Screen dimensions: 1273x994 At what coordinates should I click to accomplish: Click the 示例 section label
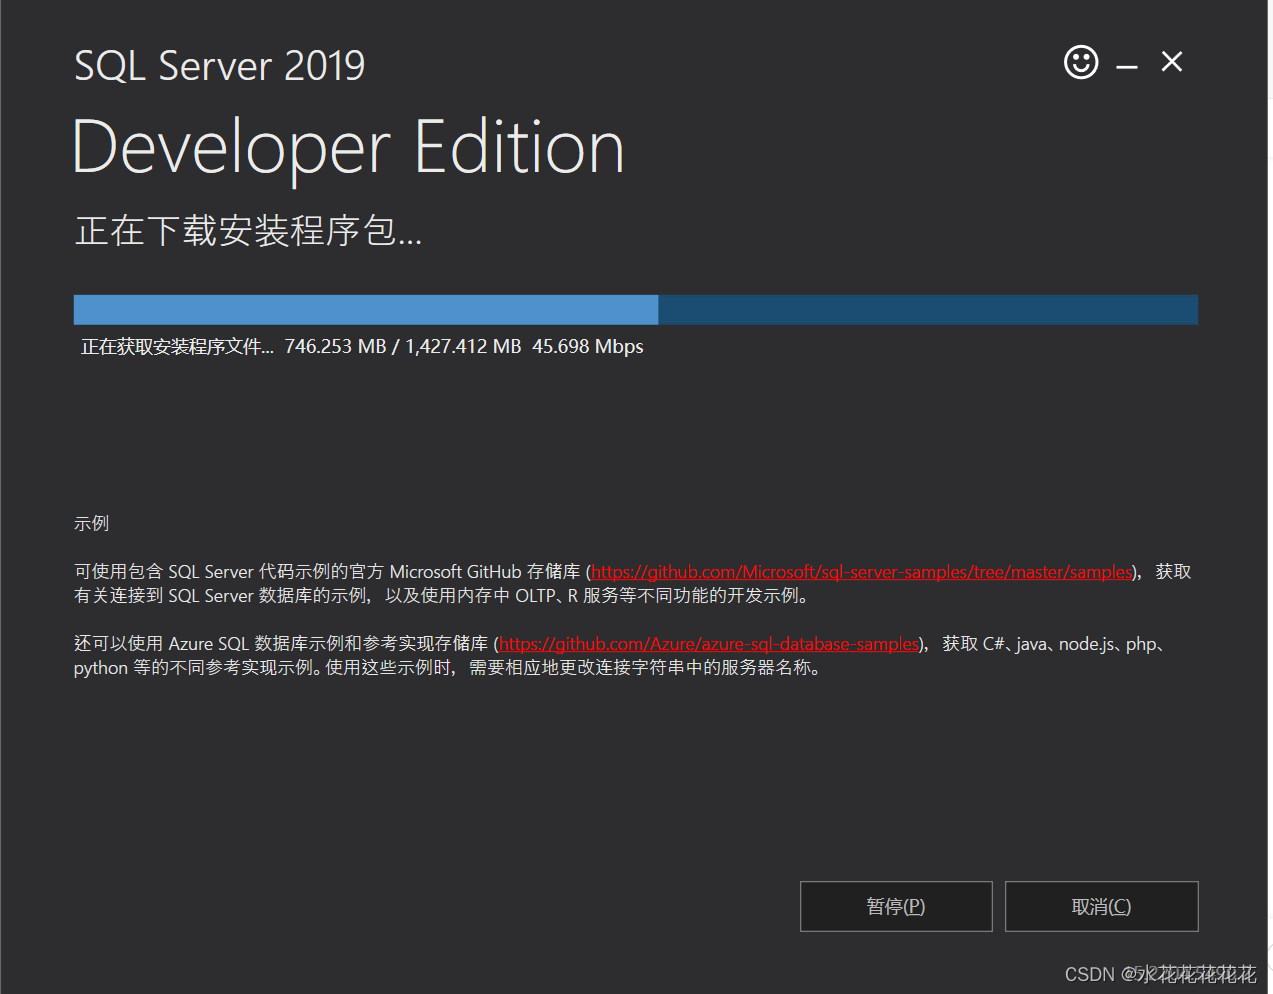(91, 523)
